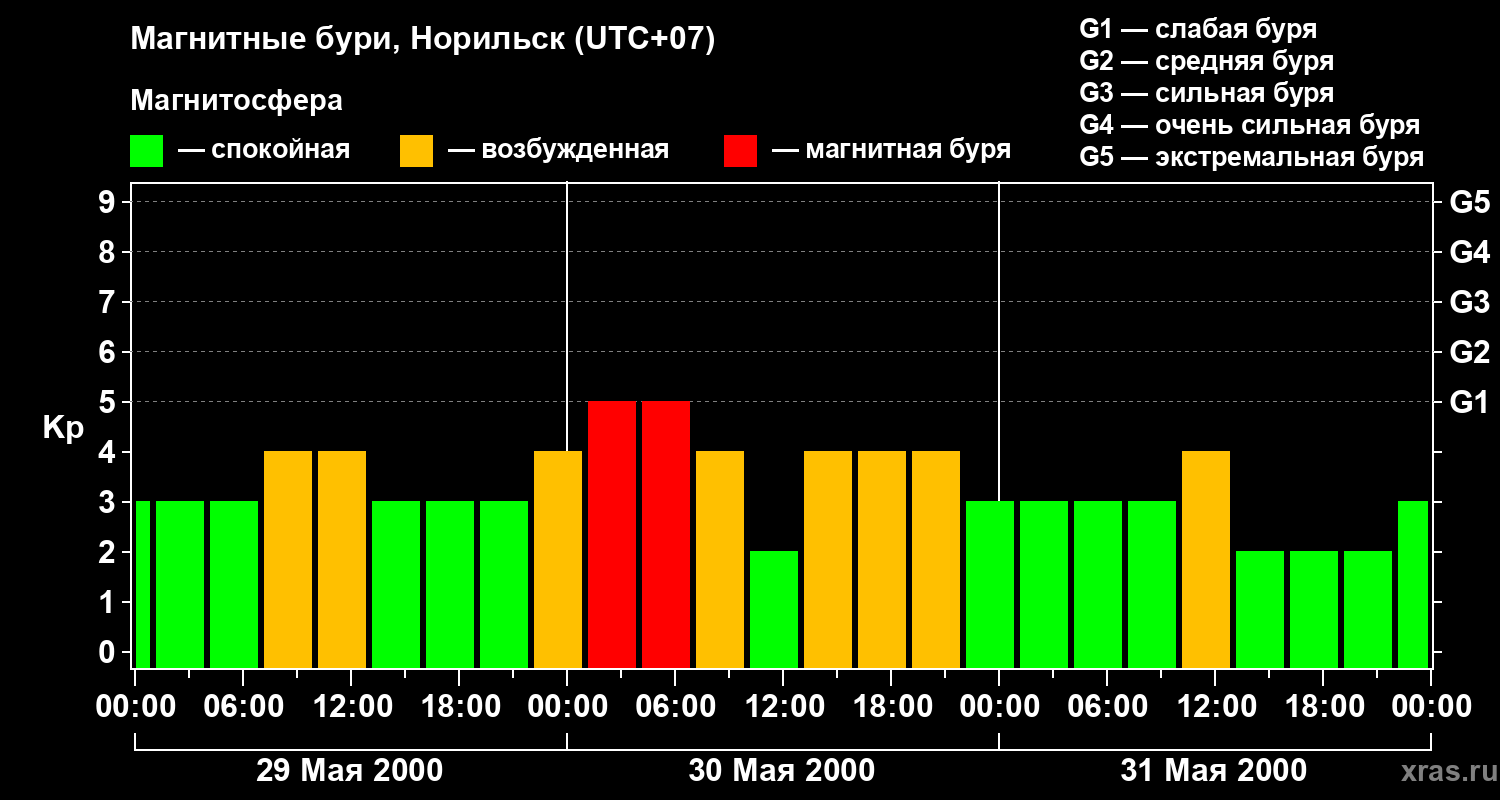Click the '— возбужденная' legend label
The image size is (1500, 800).
click(559, 150)
